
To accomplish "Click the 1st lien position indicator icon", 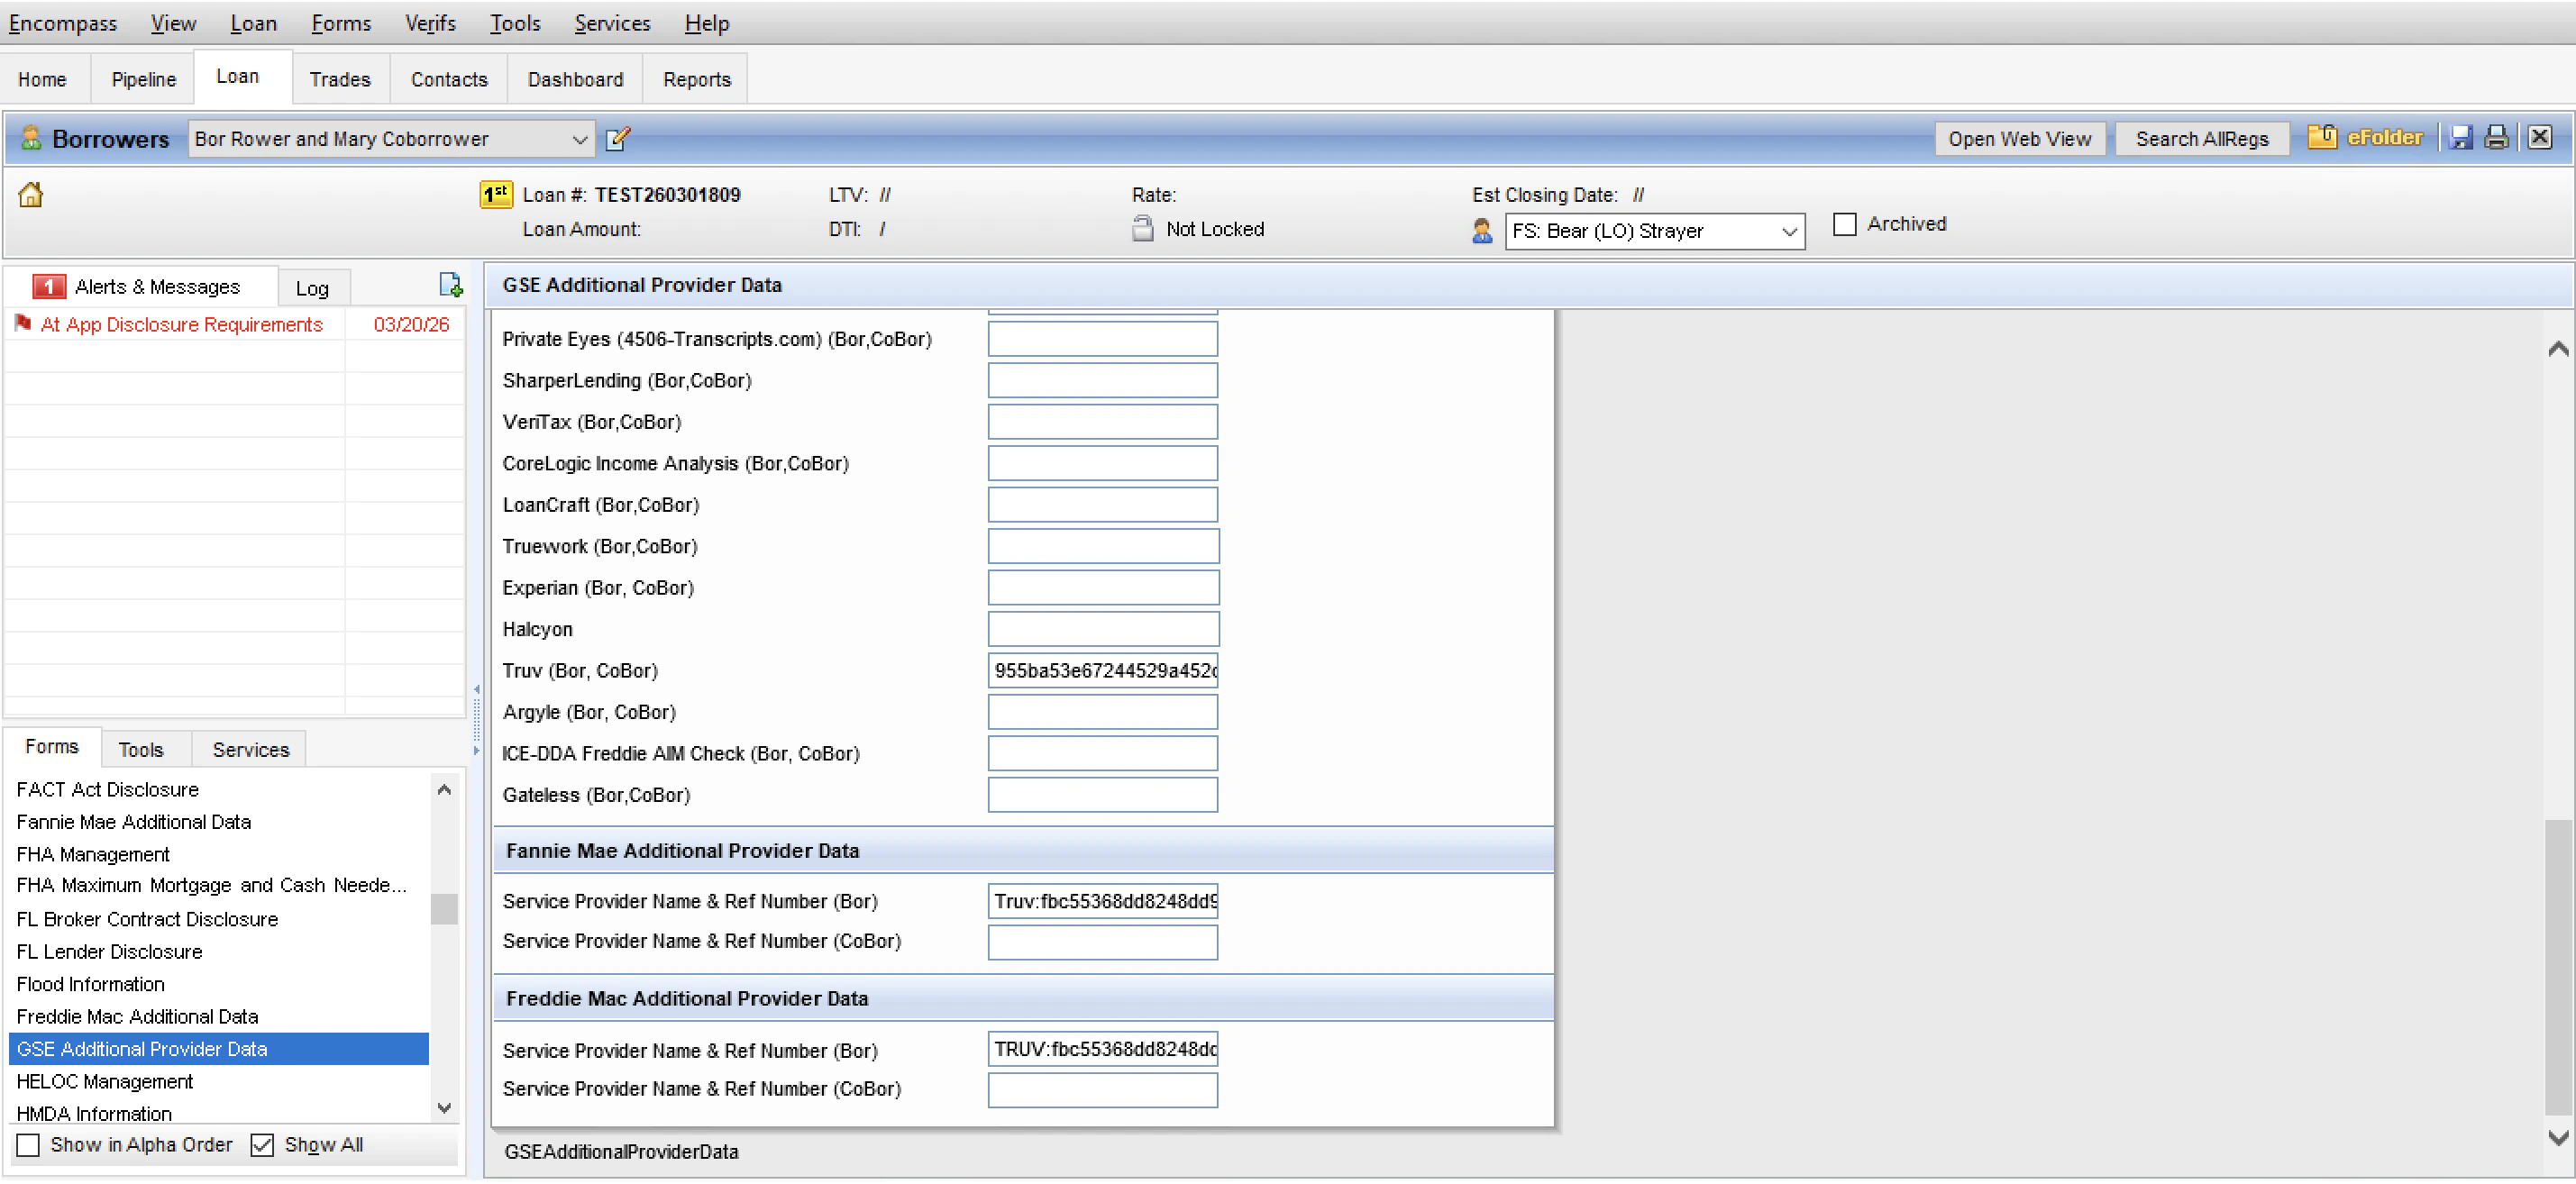I will pos(495,194).
